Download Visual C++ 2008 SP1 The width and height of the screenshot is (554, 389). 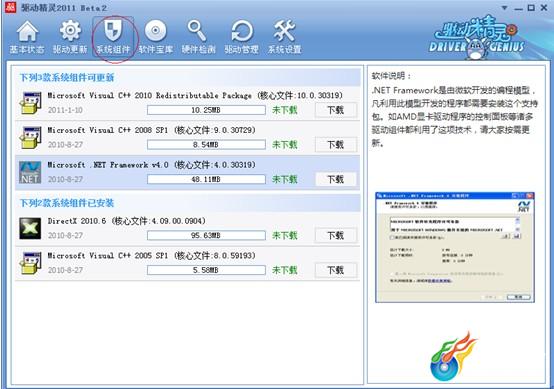click(x=335, y=145)
